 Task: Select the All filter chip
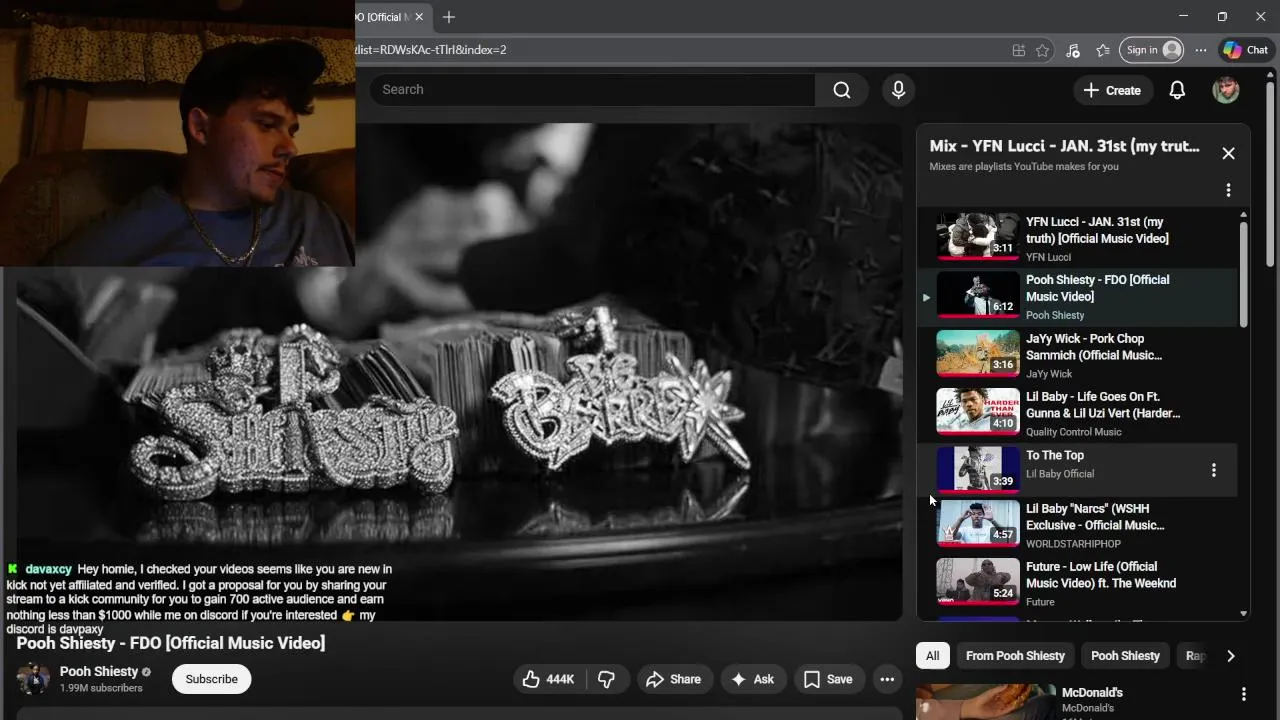pos(932,656)
